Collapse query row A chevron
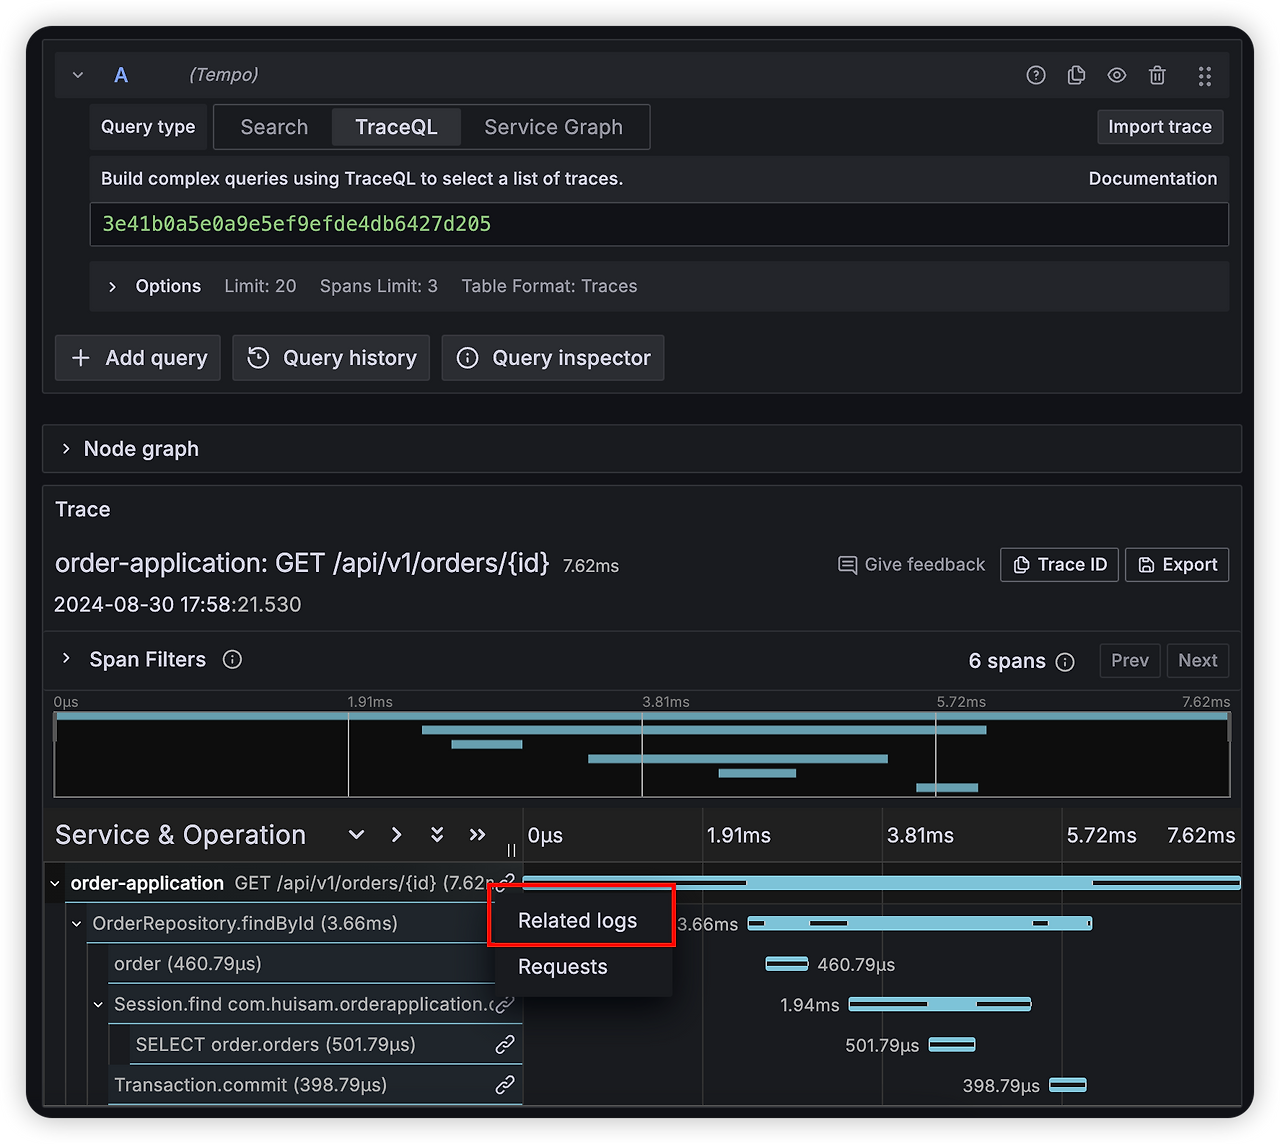1280x1144 pixels. pos(78,75)
